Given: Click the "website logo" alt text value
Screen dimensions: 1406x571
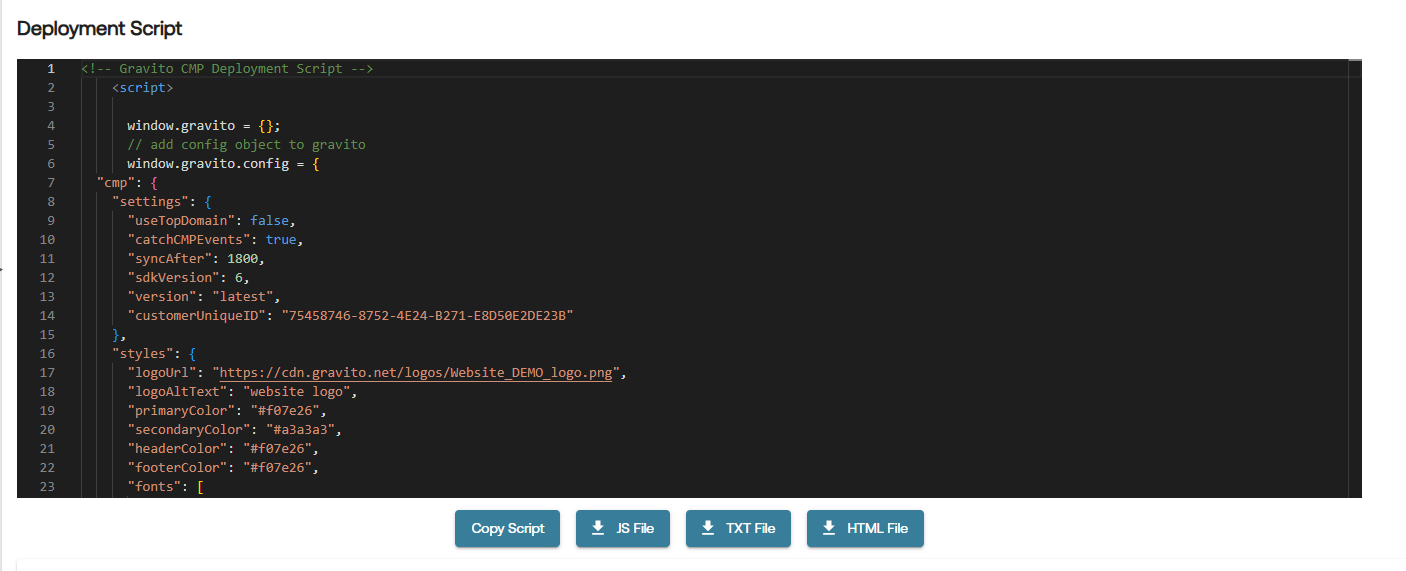Looking at the screenshot, I should (x=296, y=392).
